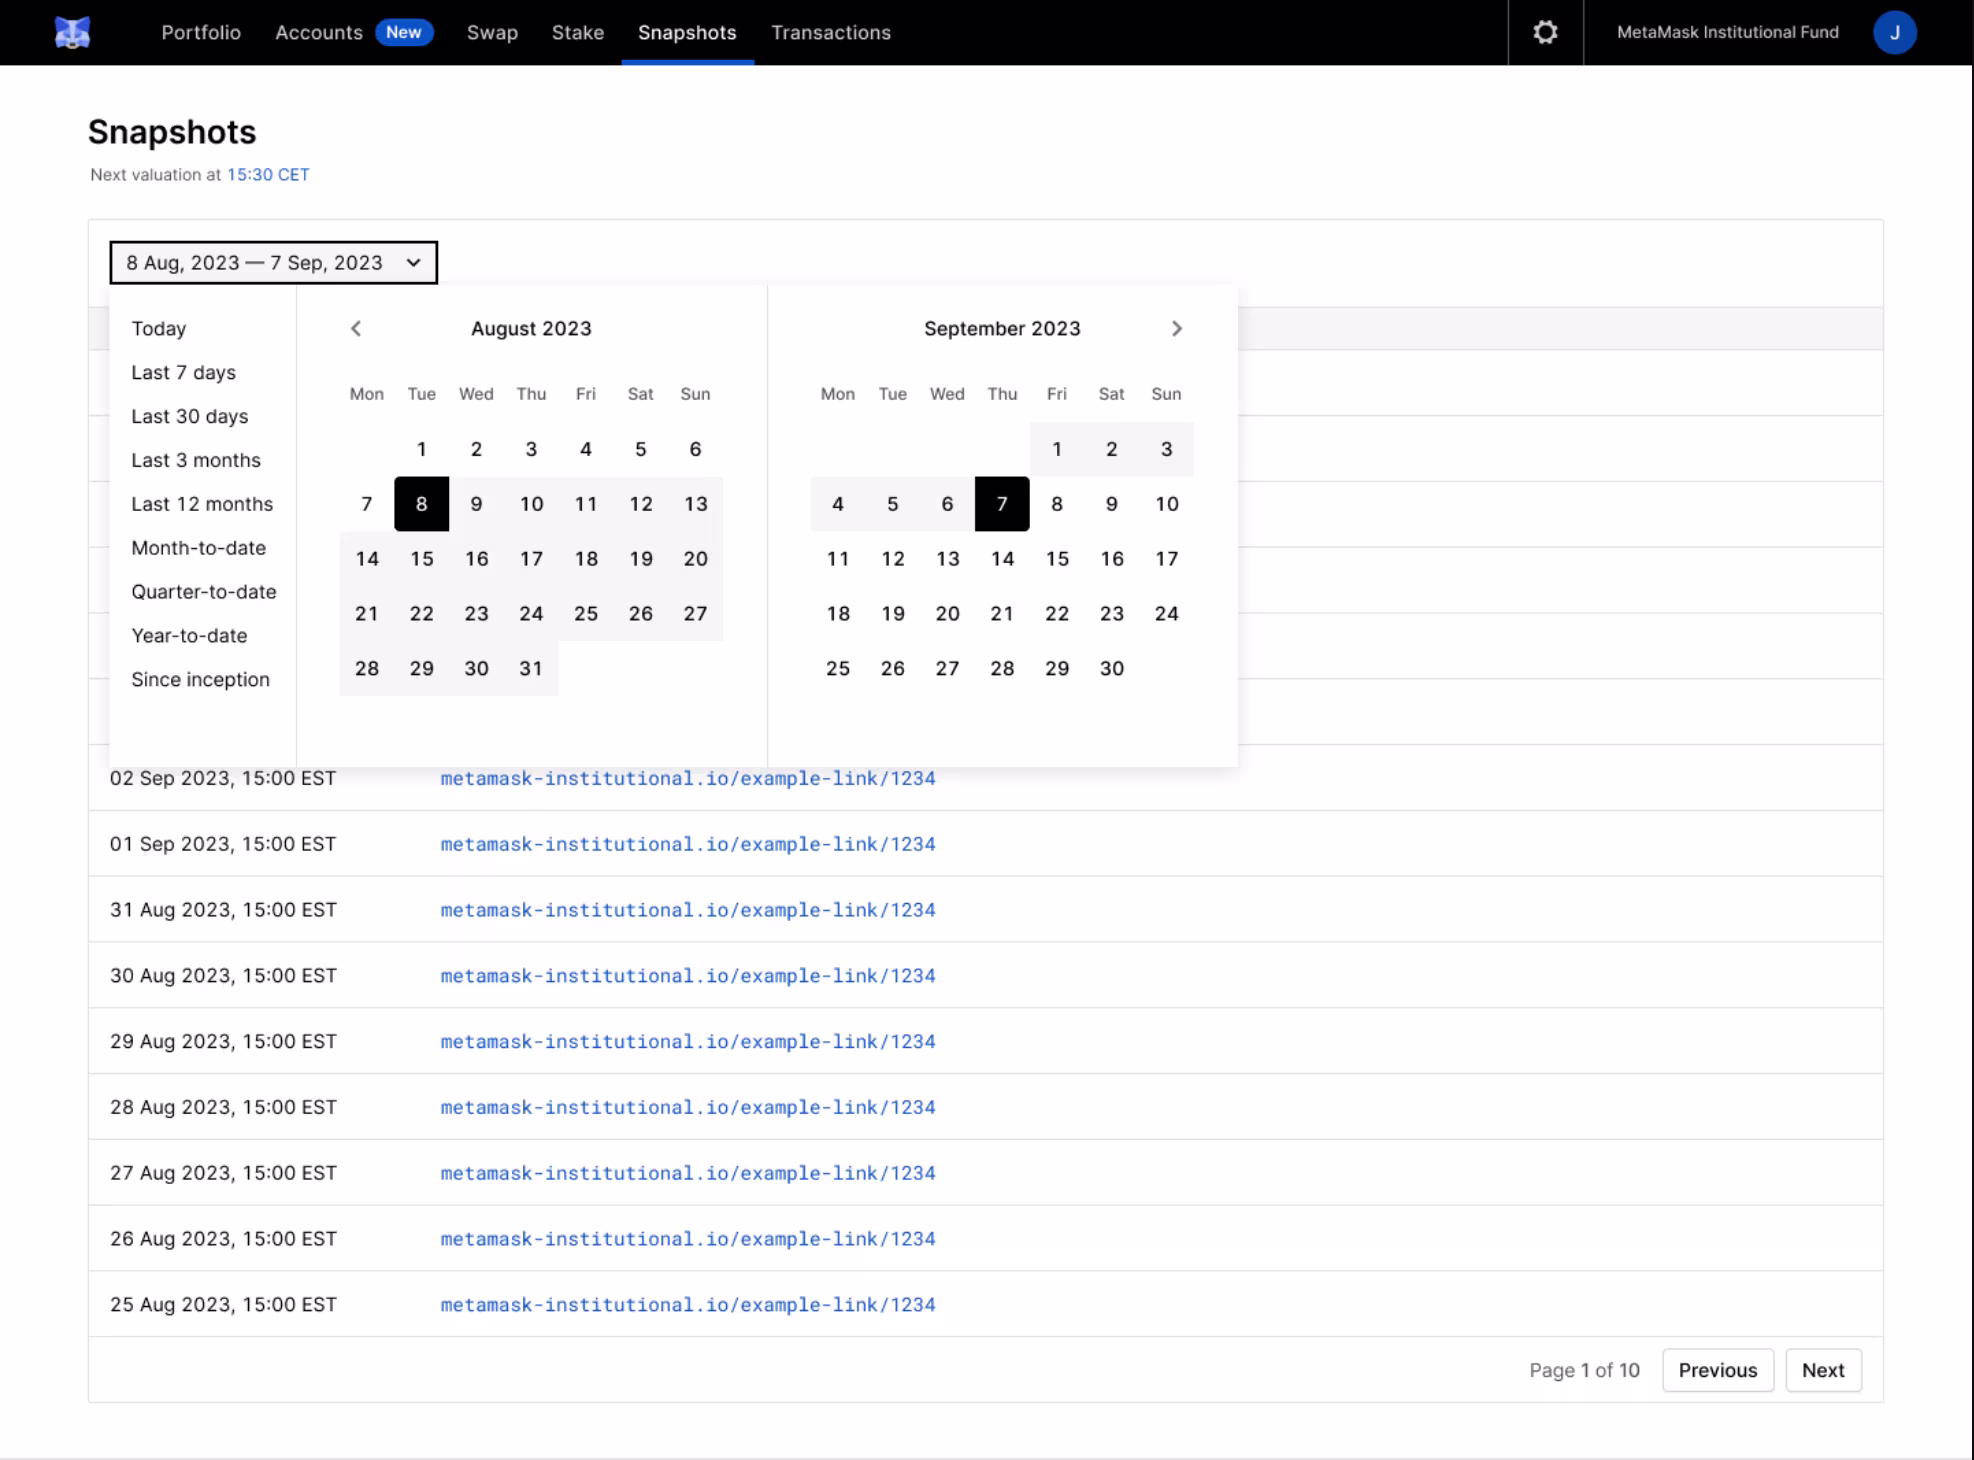Open settings via gear icon
The image size is (1974, 1460).
(1545, 32)
